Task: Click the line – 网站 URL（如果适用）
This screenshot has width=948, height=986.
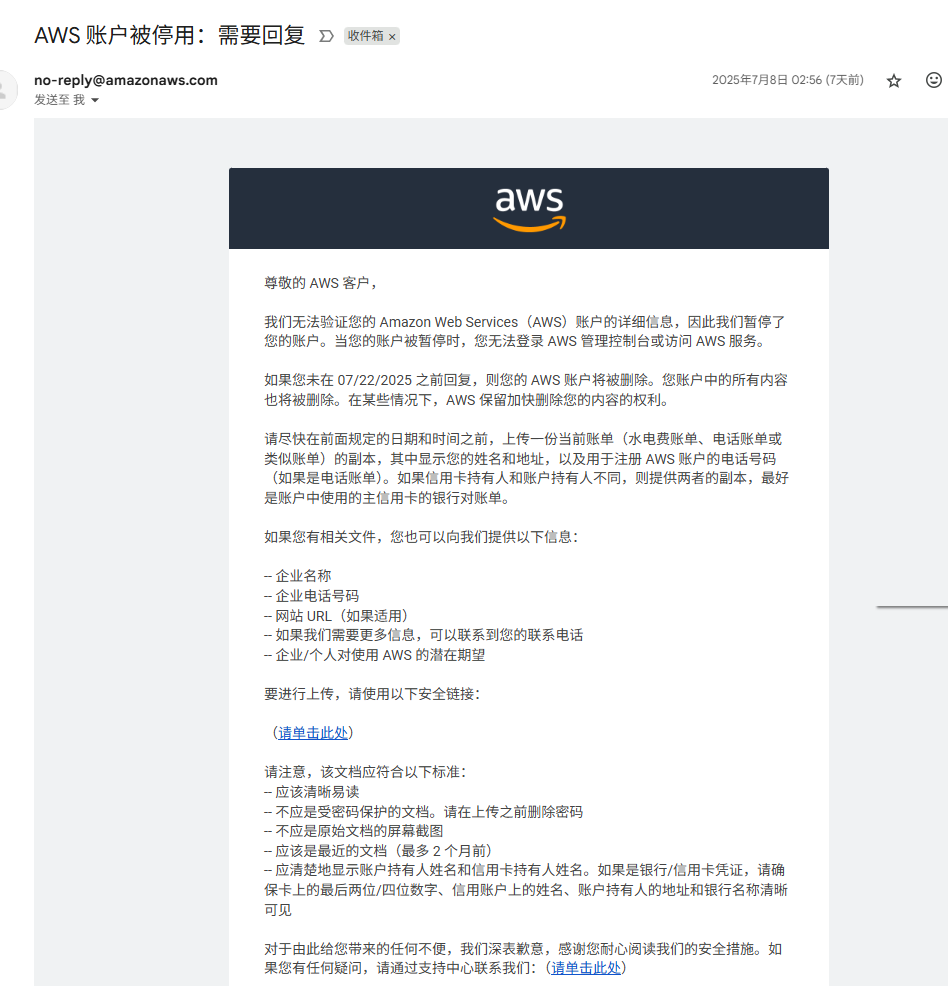Action: pyautogui.click(x=336, y=616)
